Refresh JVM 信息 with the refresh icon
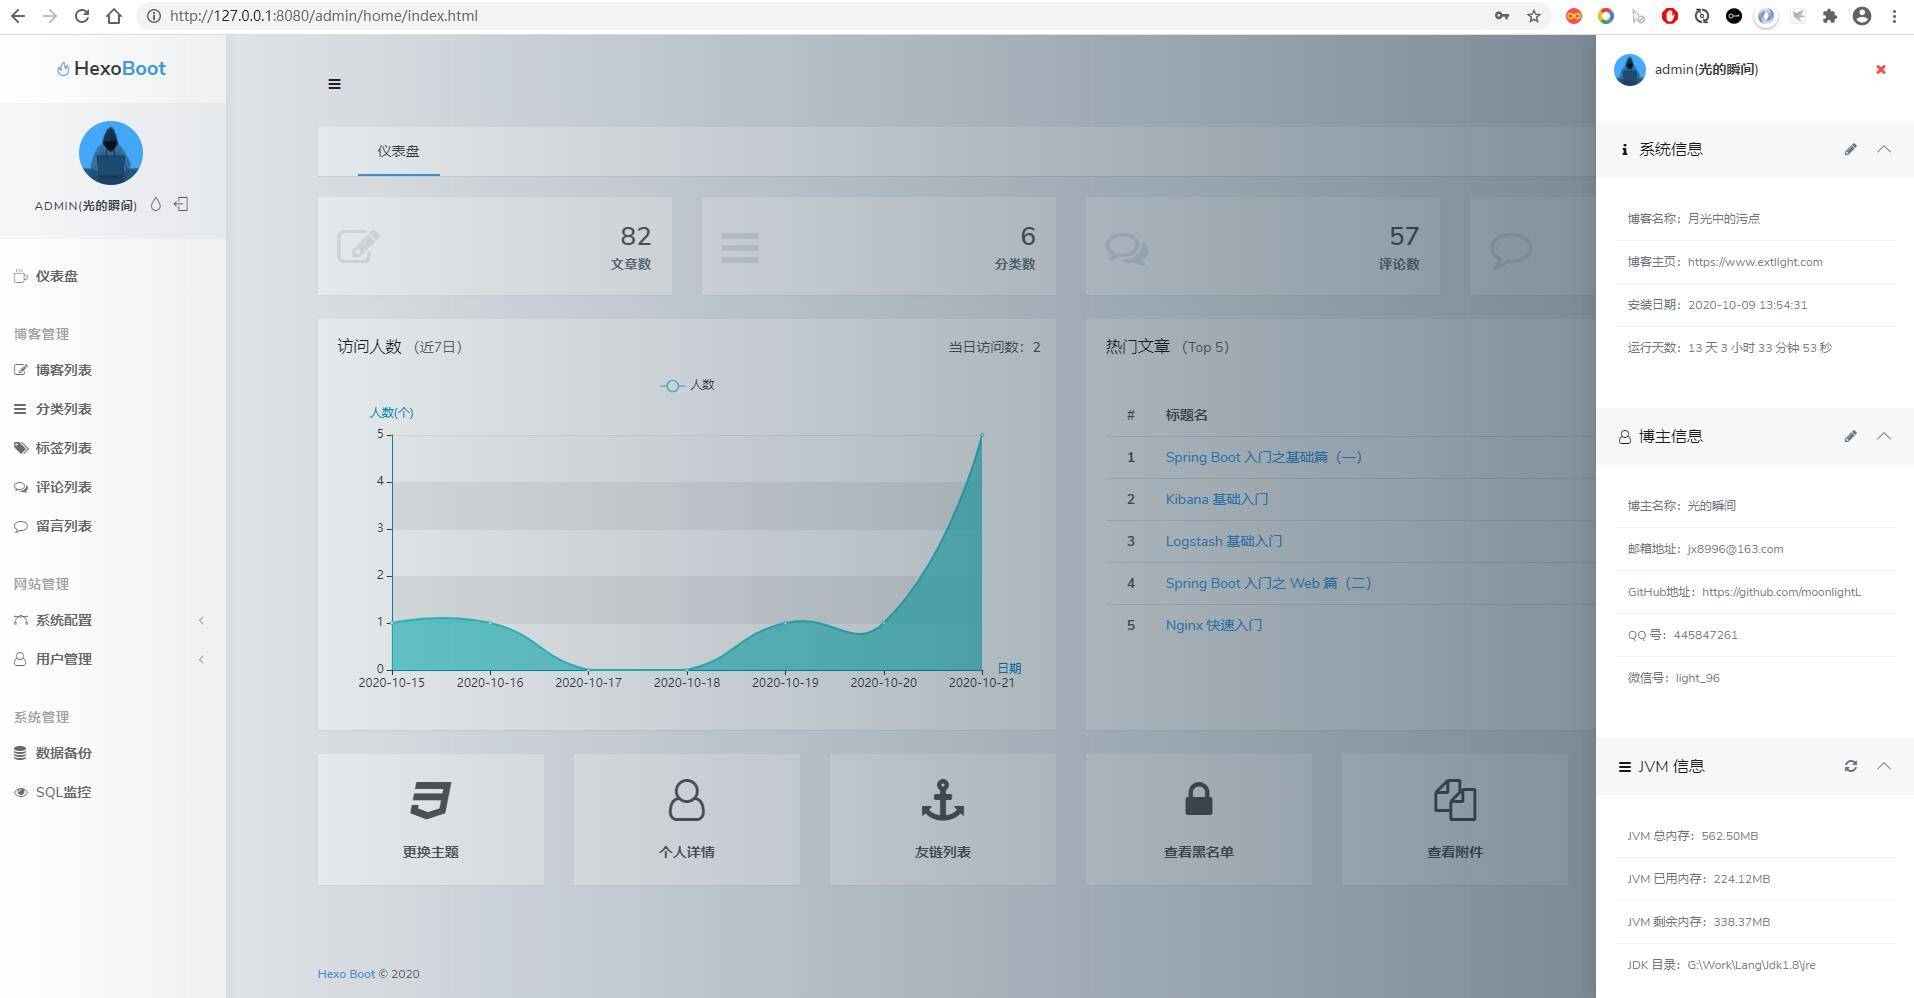This screenshot has height=998, width=1914. click(1850, 766)
